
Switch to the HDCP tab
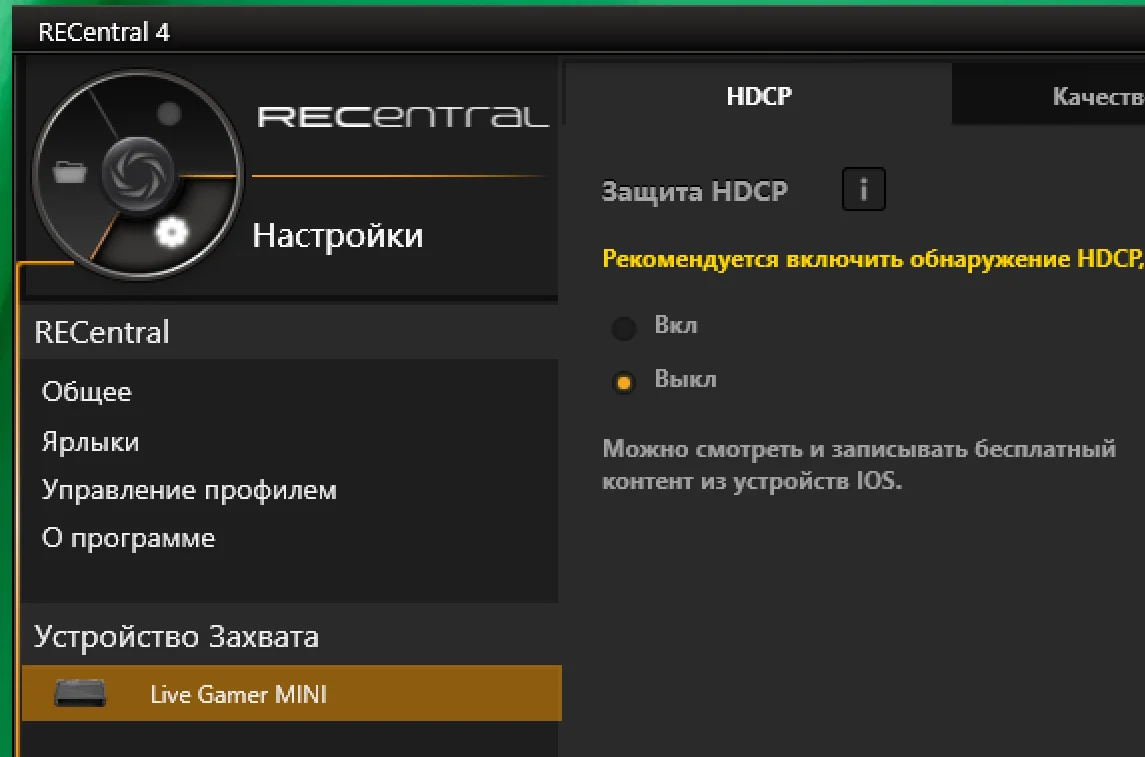point(759,96)
